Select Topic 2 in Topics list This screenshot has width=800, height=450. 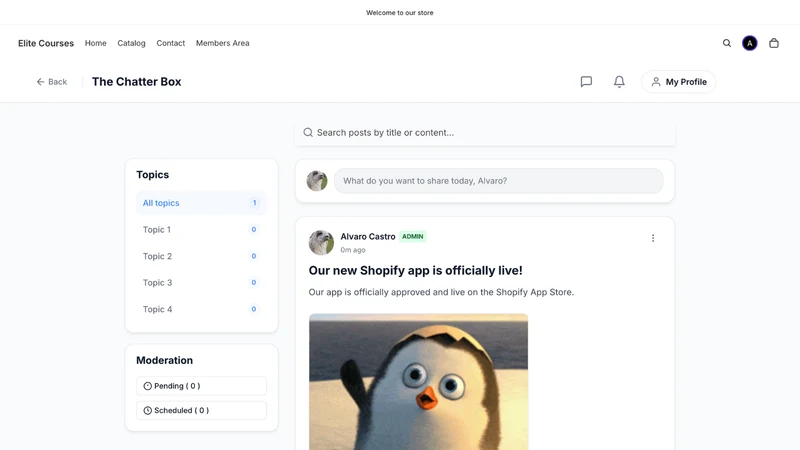[x=201, y=256]
